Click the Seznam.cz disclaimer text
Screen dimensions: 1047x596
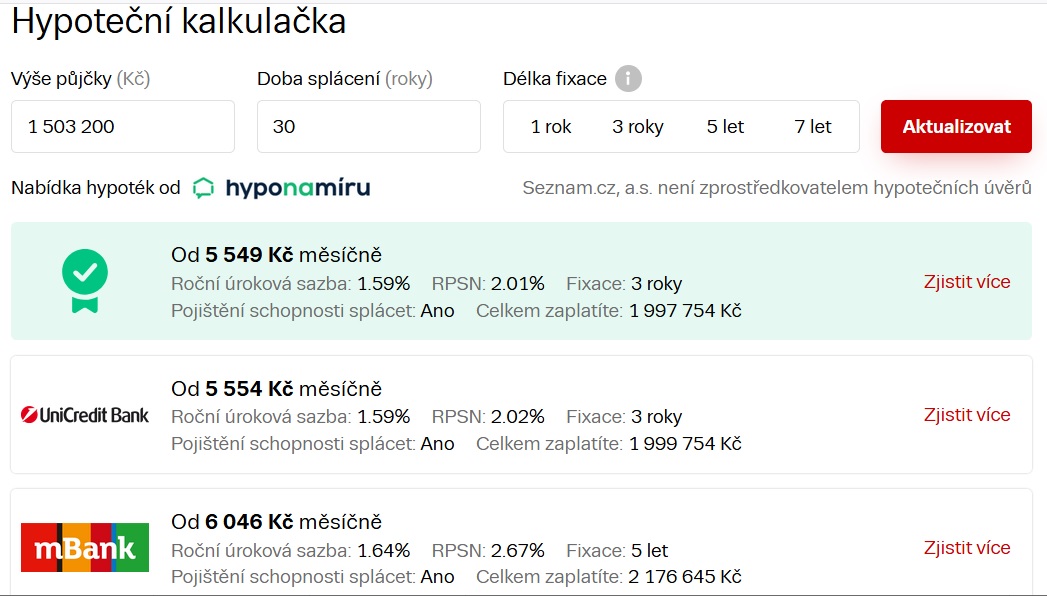(777, 188)
